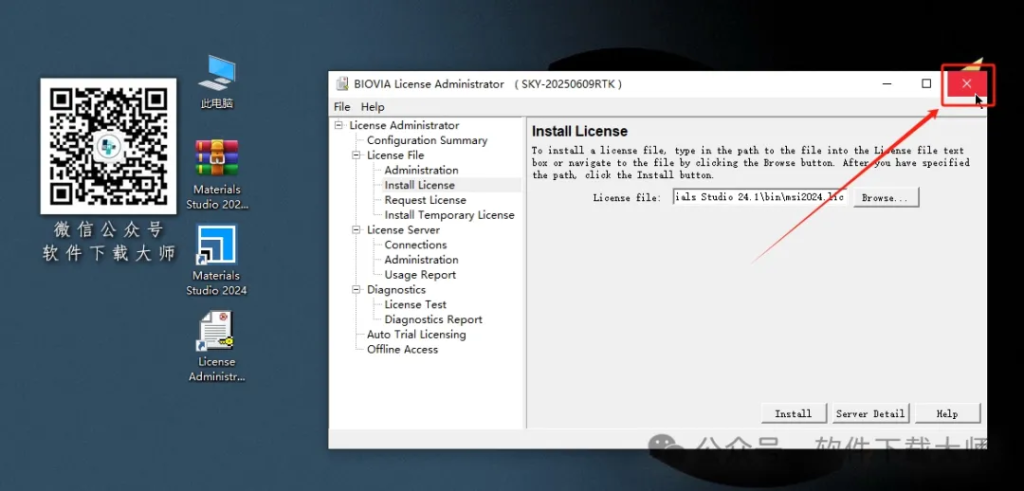Collapse the License File tree node
Viewport: 1024px width, 491px height.
[x=357, y=155]
